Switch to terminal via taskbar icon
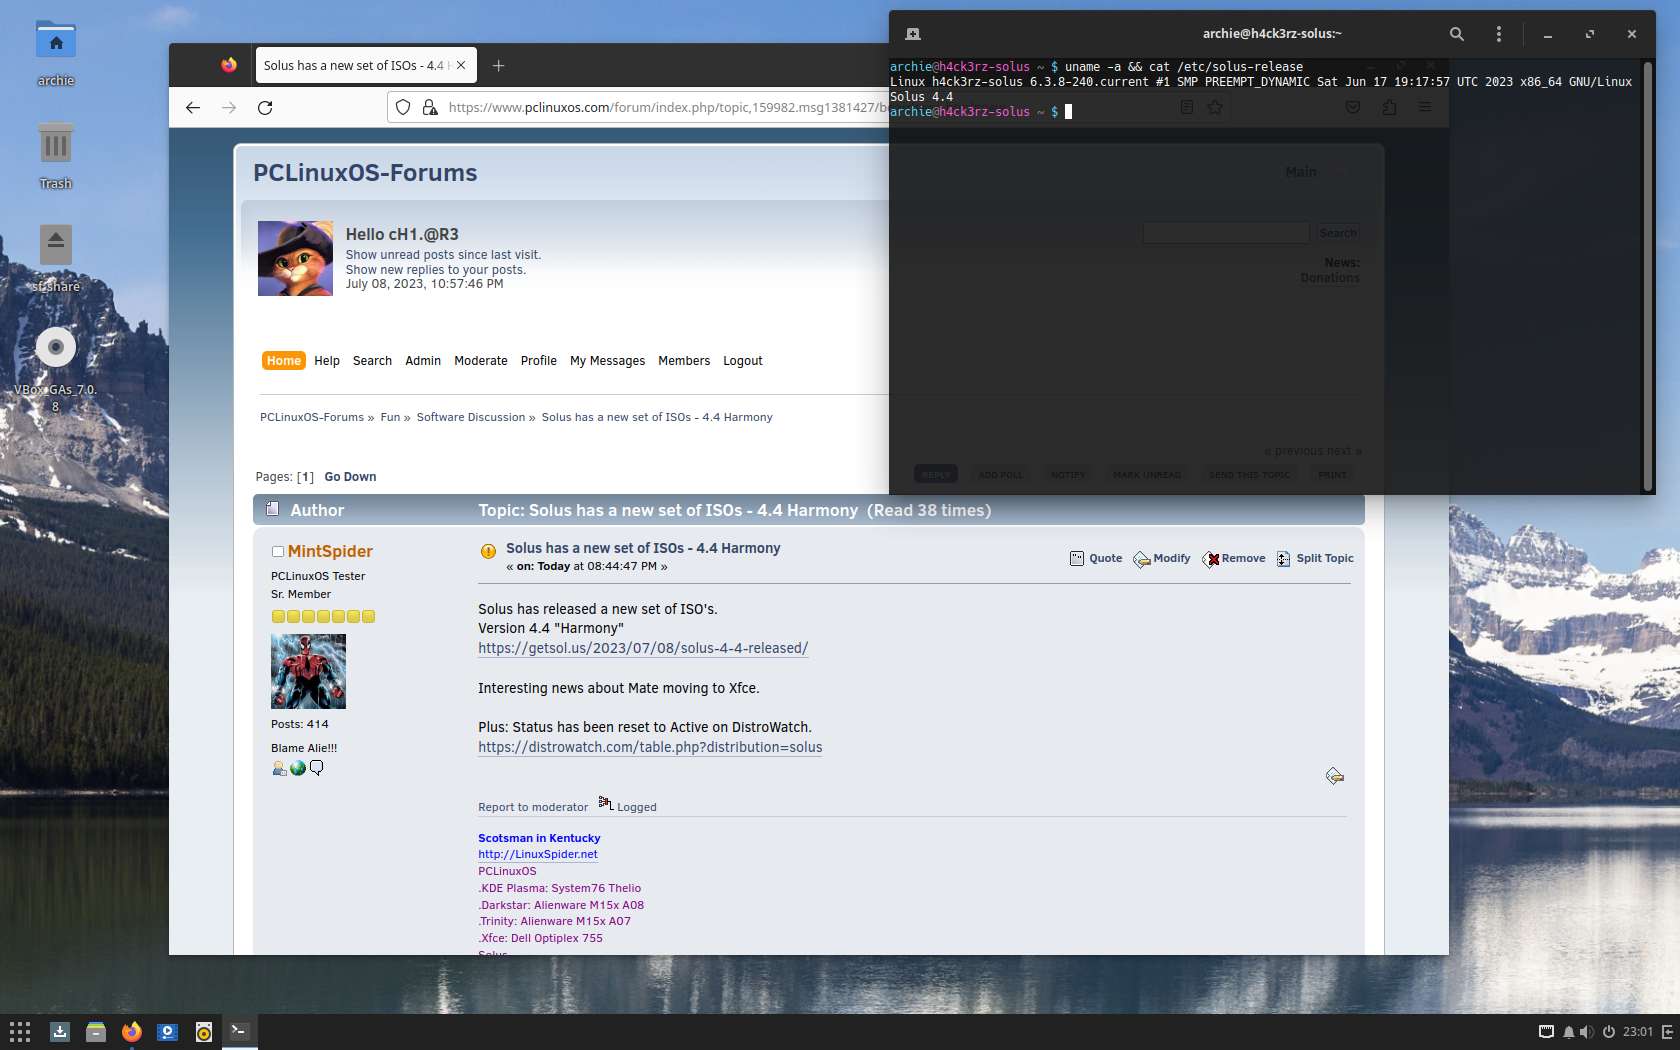This screenshot has width=1680, height=1050. [x=239, y=1031]
